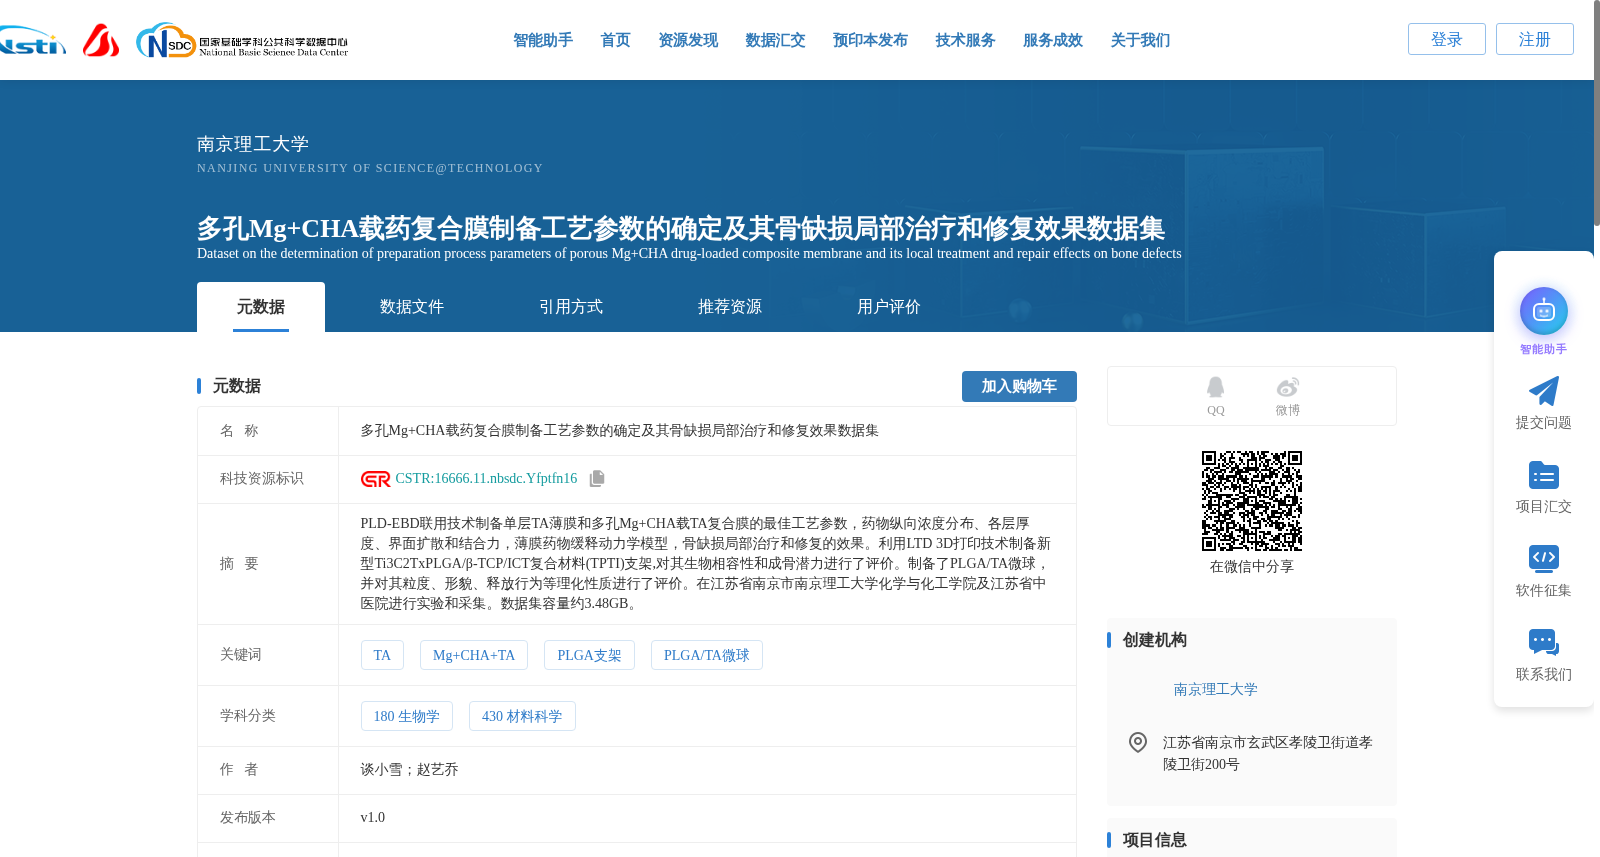The image size is (1600, 857).
Task: Open the 项目汇交 folder icon
Action: (x=1543, y=475)
